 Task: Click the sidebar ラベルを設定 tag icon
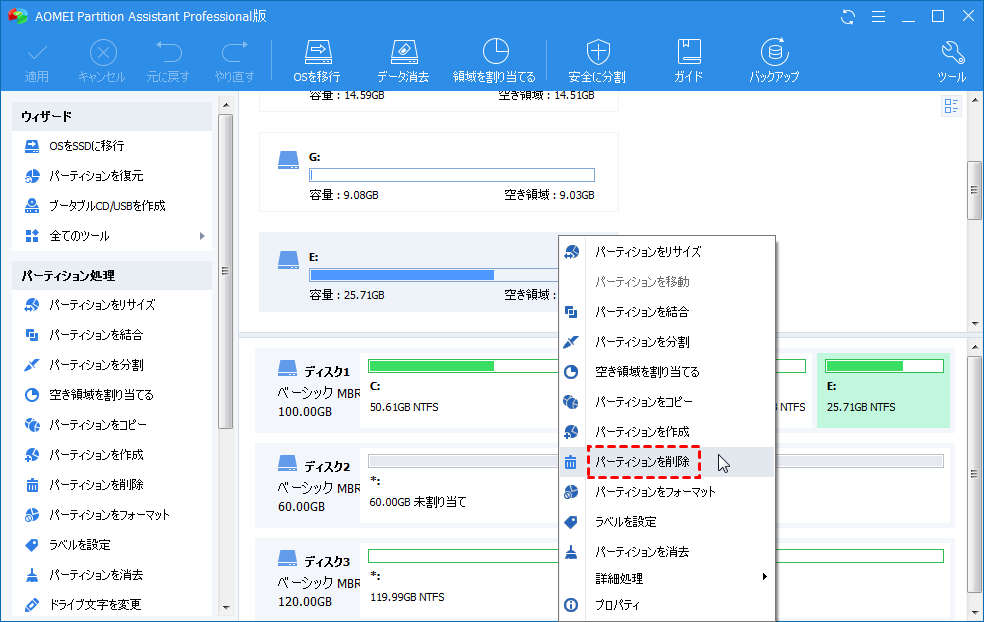click(x=32, y=545)
